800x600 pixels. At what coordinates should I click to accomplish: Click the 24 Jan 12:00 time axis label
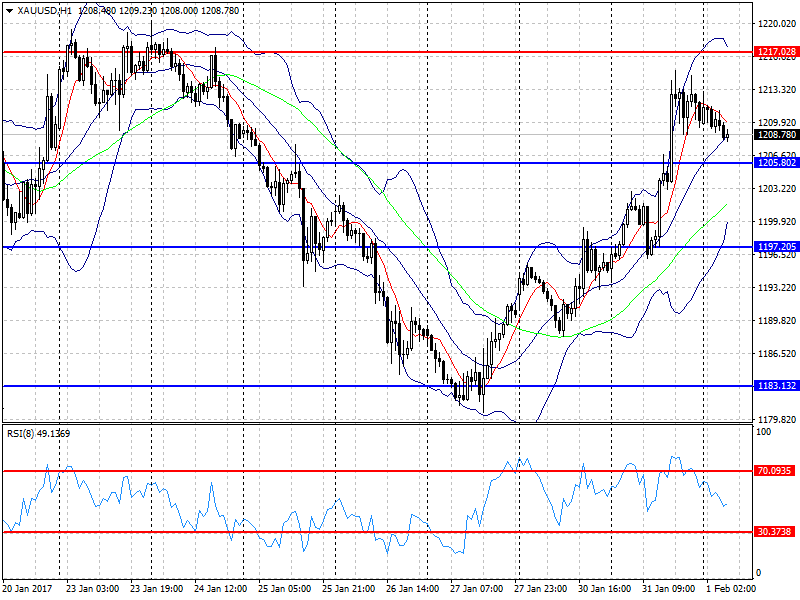tap(220, 589)
